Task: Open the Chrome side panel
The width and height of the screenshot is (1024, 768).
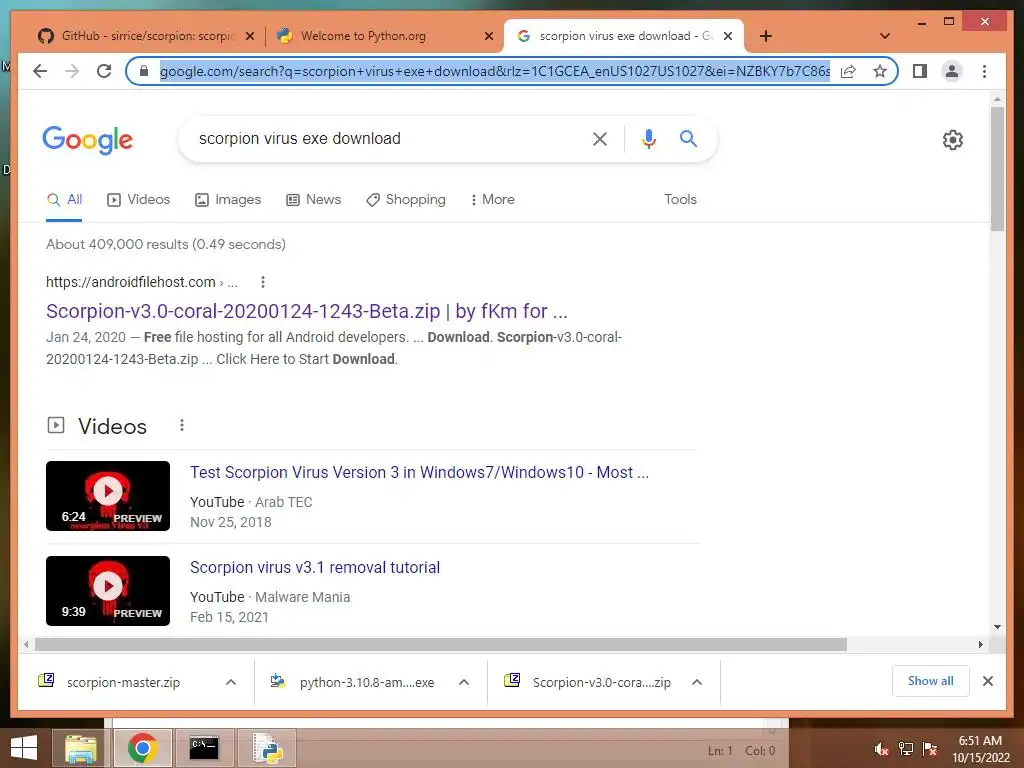Action: pos(920,71)
